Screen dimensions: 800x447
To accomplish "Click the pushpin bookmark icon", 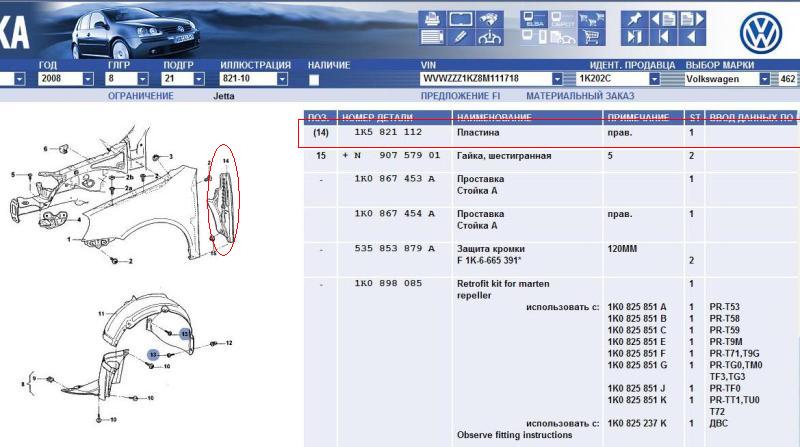I will (634, 19).
